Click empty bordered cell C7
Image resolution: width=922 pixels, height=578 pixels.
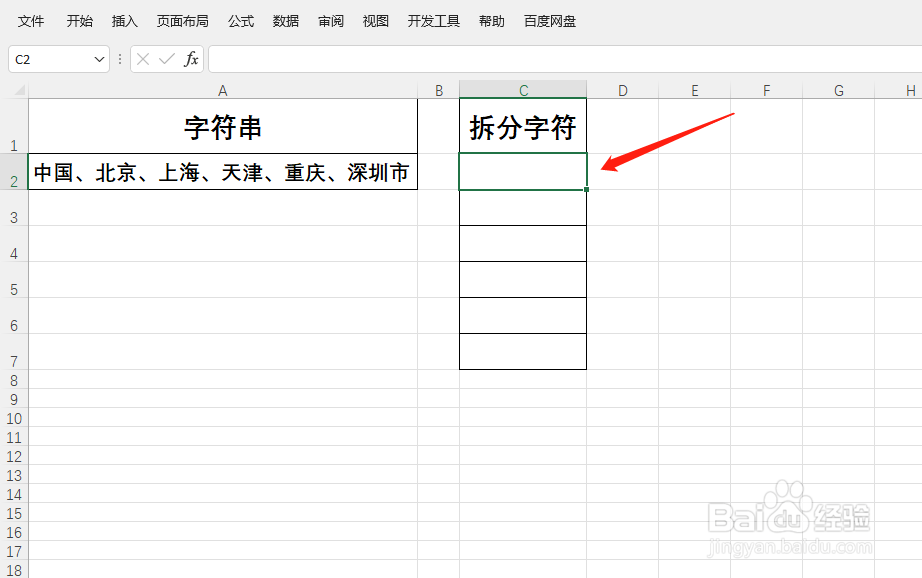pyautogui.click(x=523, y=352)
